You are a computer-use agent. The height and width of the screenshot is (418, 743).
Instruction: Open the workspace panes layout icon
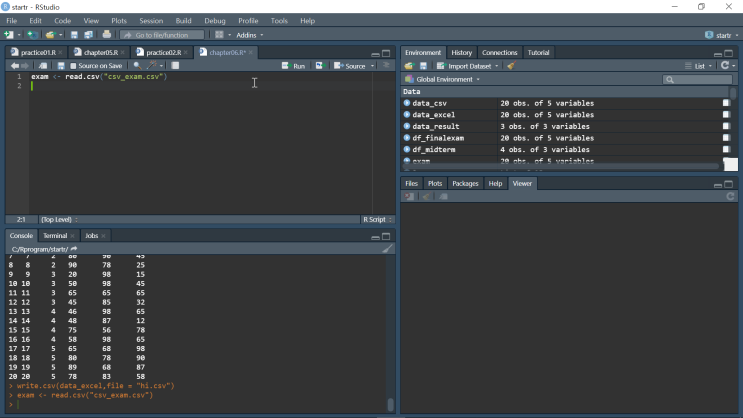(219, 35)
